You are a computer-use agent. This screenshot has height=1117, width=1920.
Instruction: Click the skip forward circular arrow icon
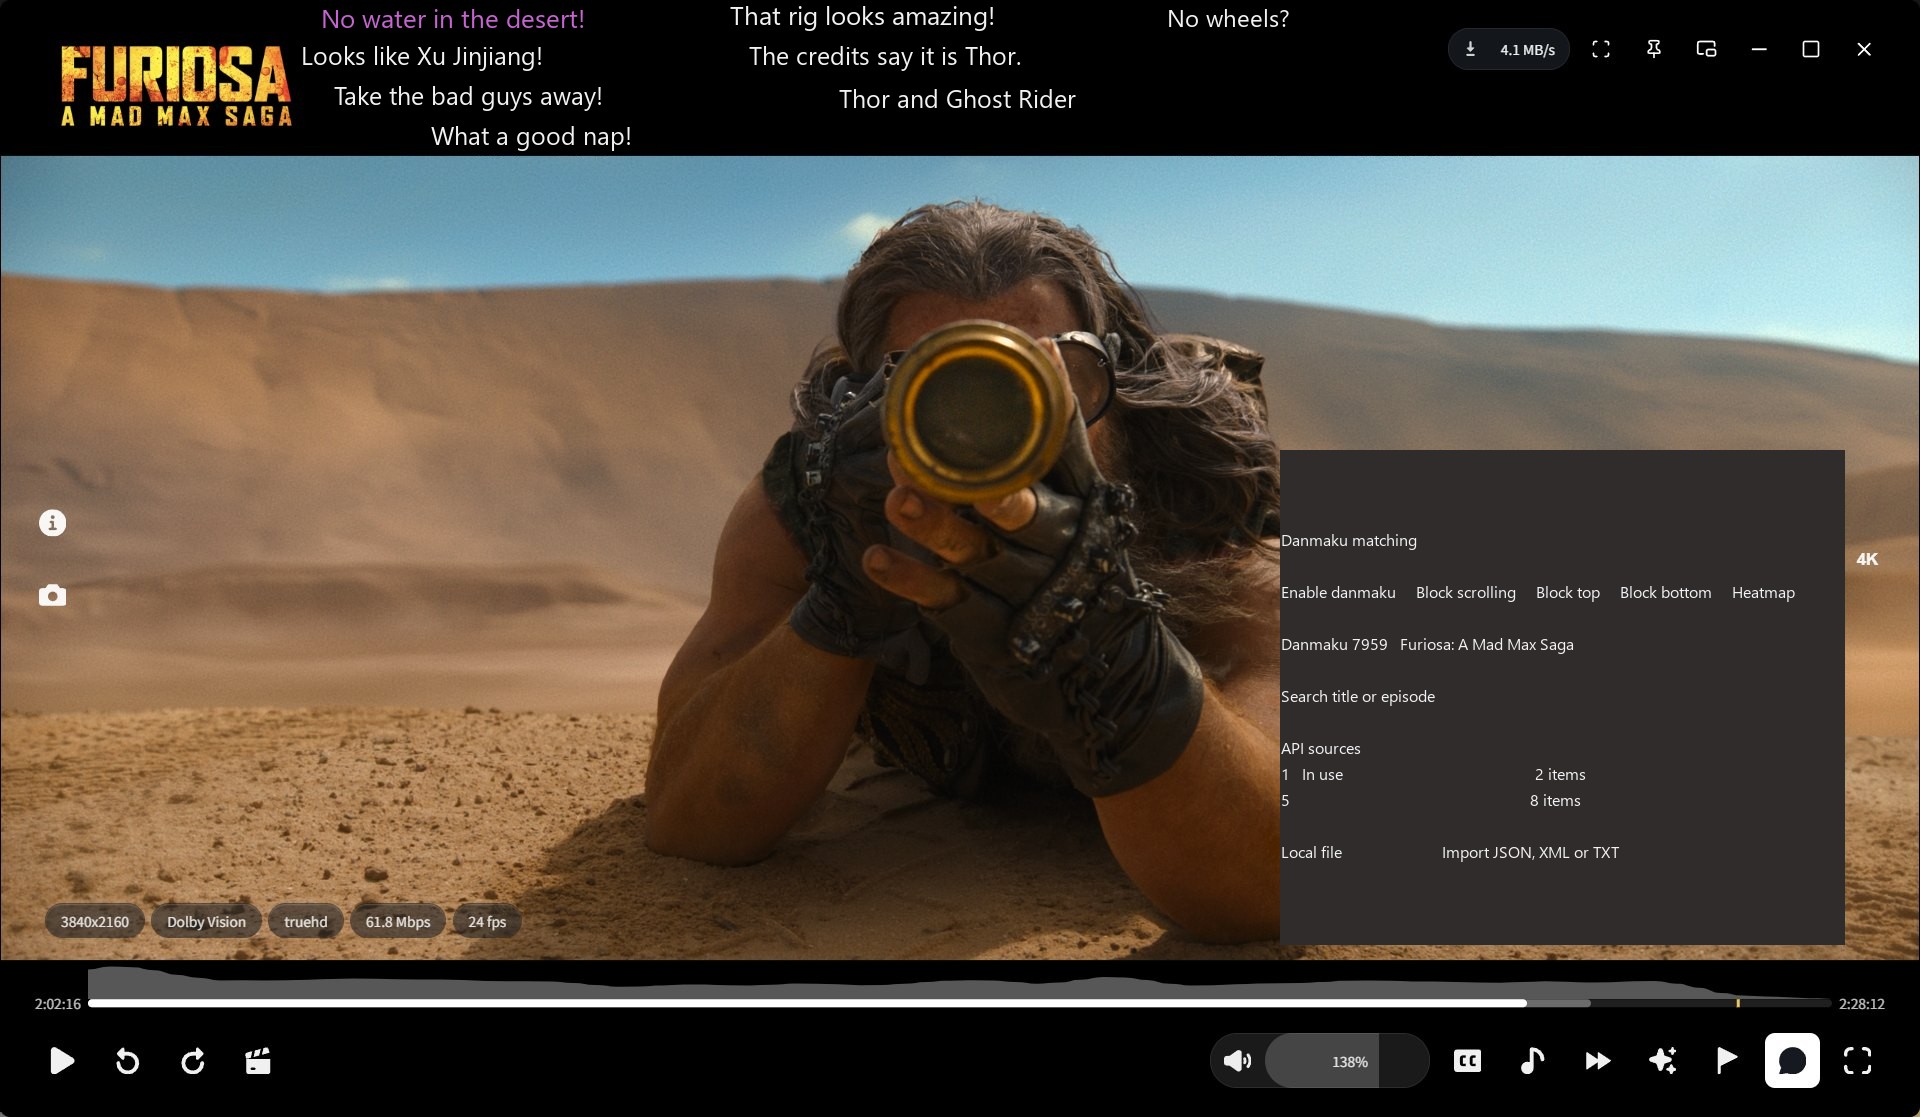193,1061
